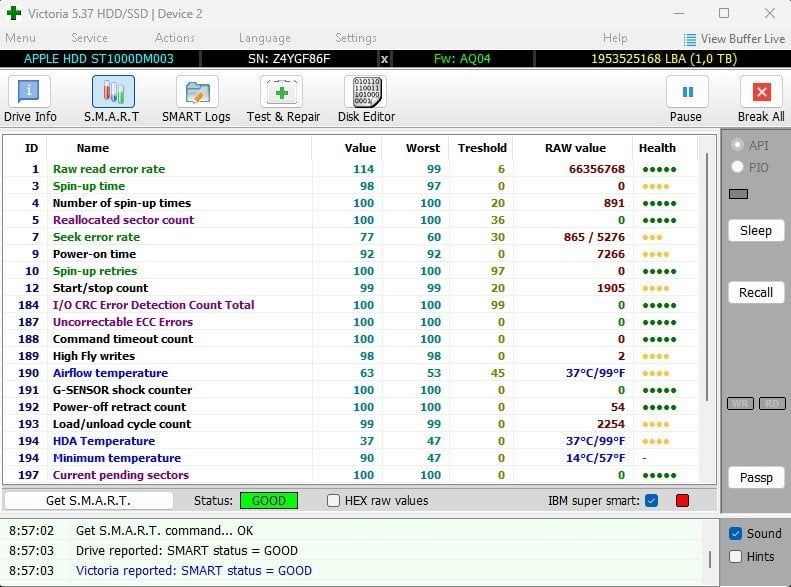Click the APPLE HDD ST1000DM003 model label

pos(99,59)
